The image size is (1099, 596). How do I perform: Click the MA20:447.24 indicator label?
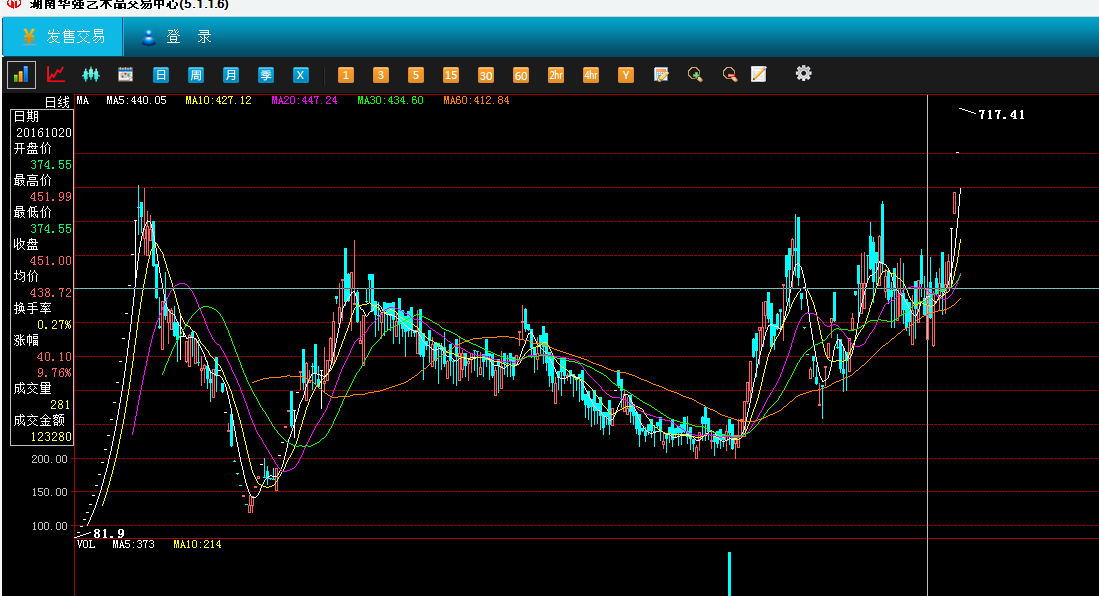coord(304,100)
